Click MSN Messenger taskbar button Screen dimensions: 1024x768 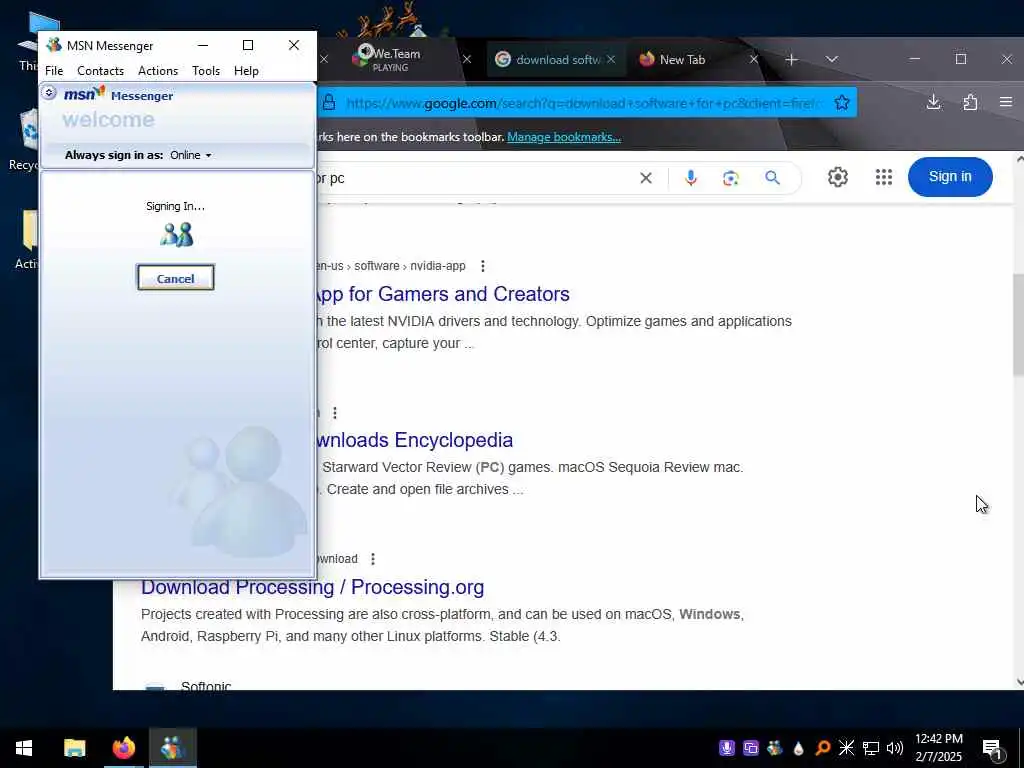coord(173,748)
